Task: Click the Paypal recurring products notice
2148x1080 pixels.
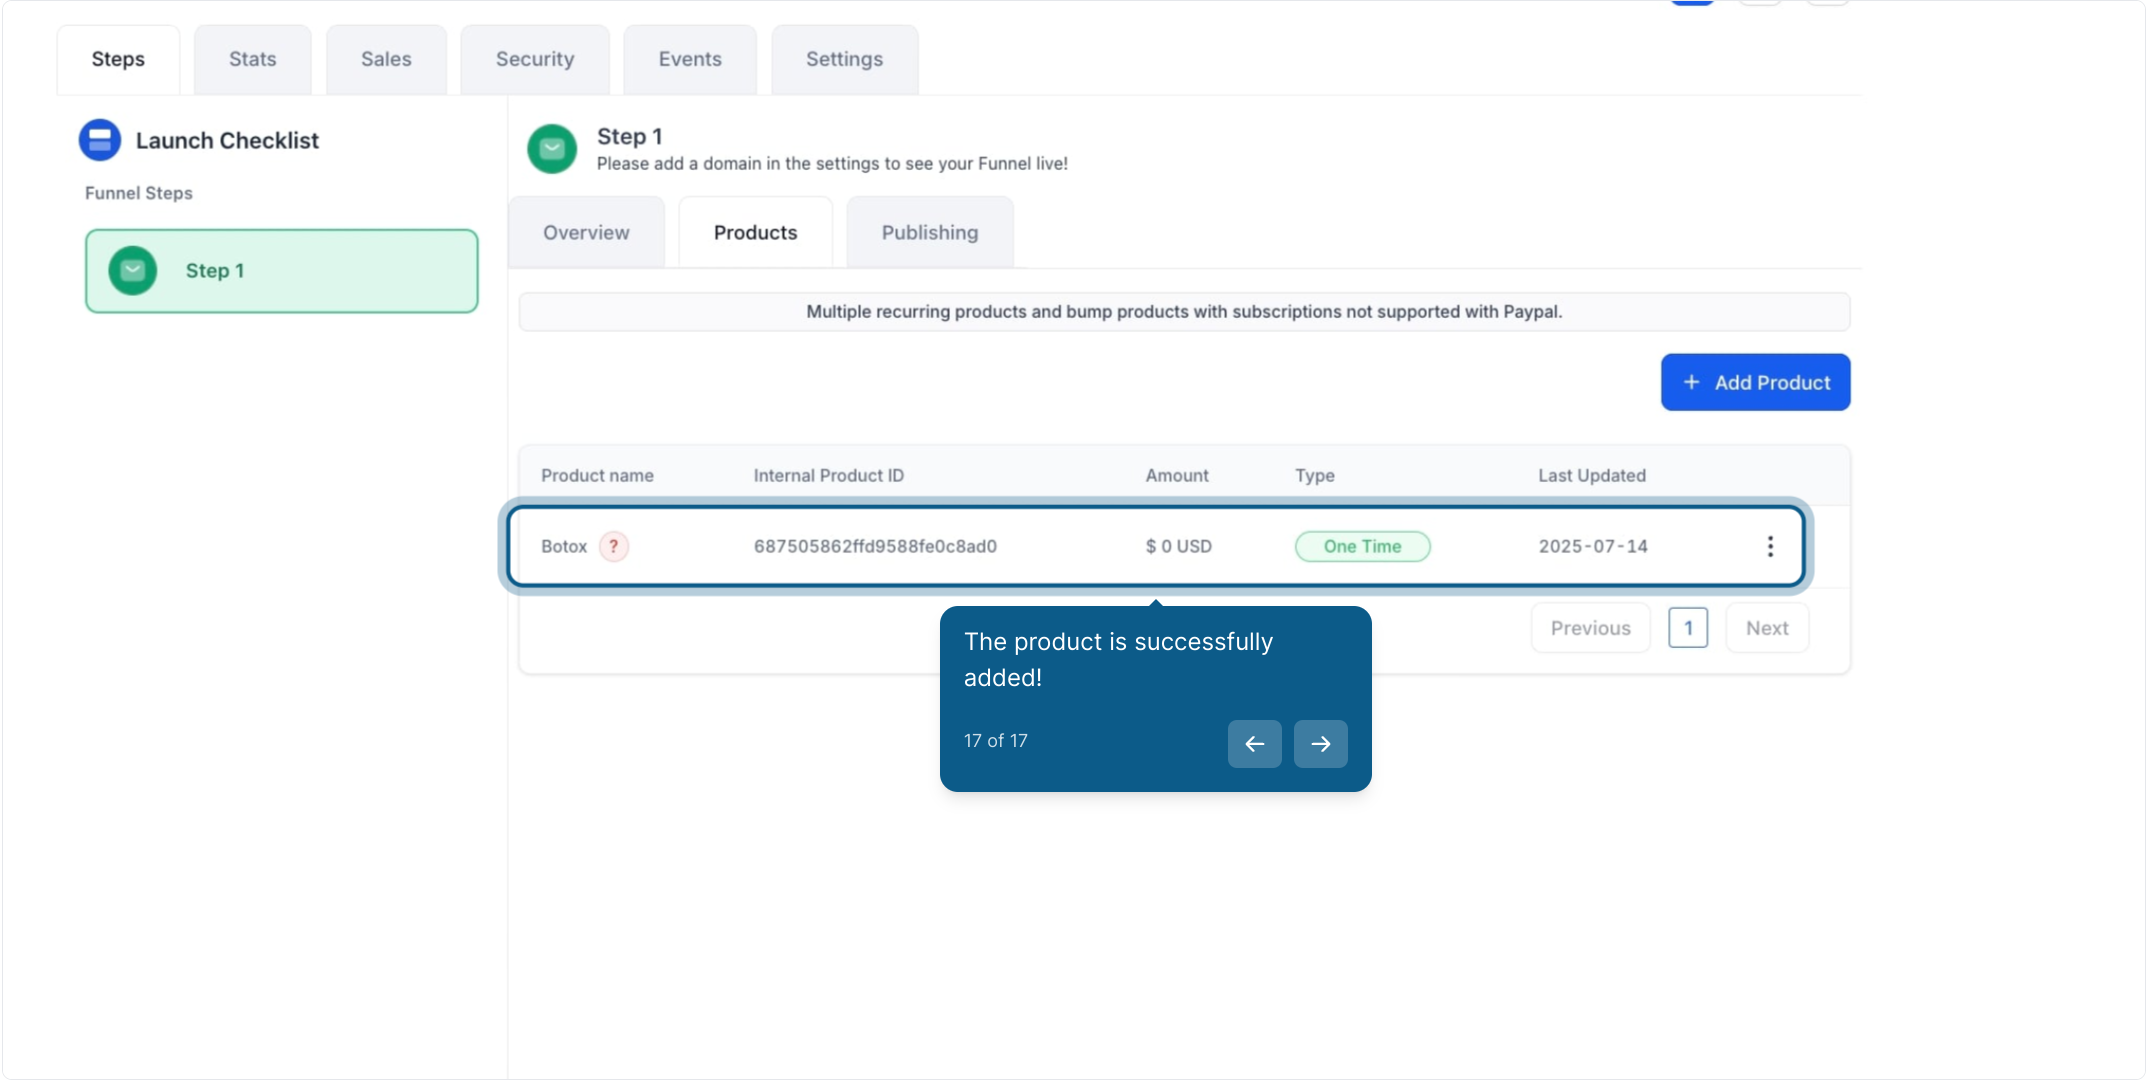Action: coord(1184,312)
